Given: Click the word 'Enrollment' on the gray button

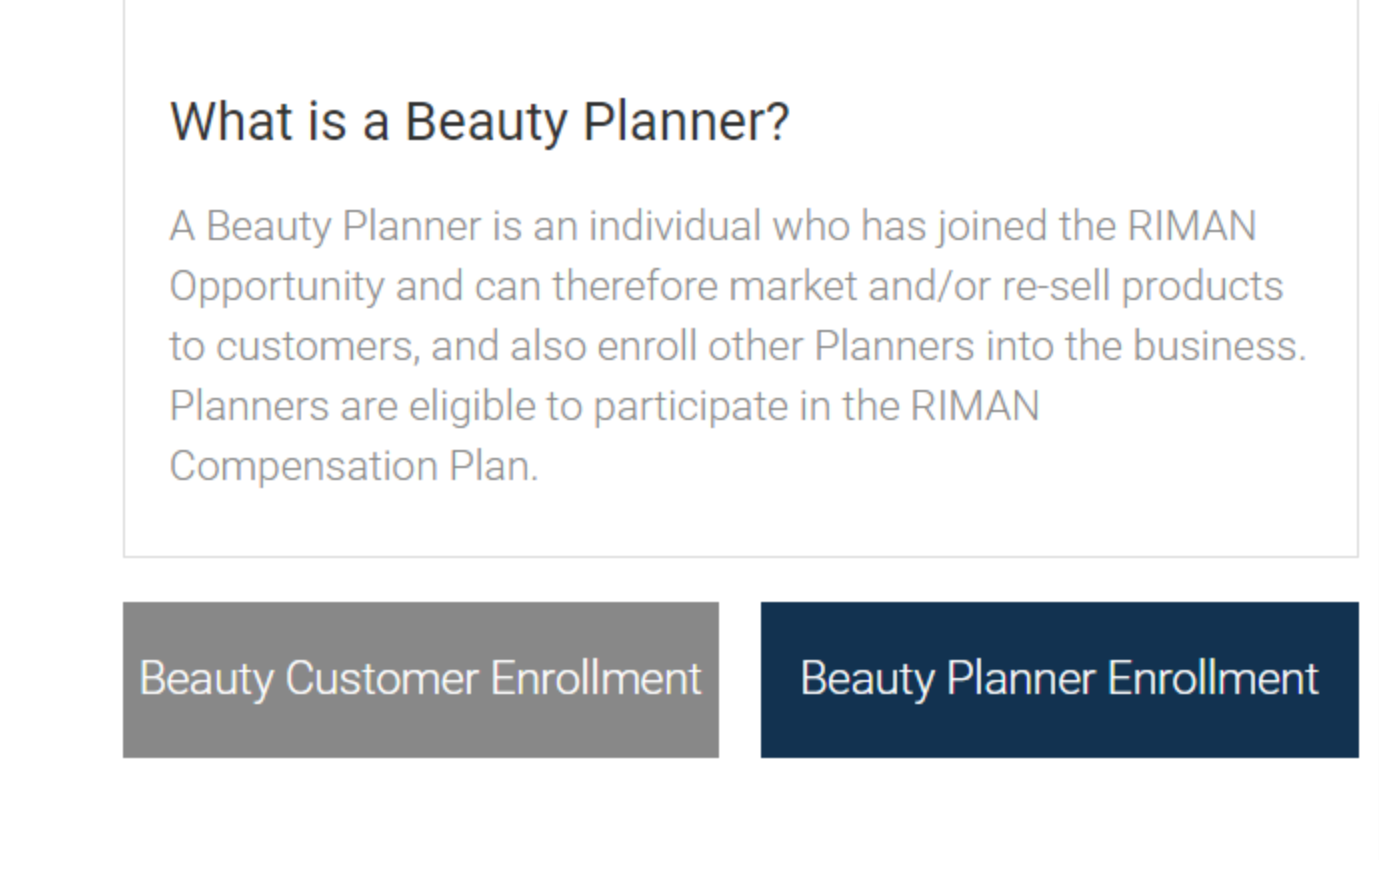Looking at the screenshot, I should pos(595,679).
